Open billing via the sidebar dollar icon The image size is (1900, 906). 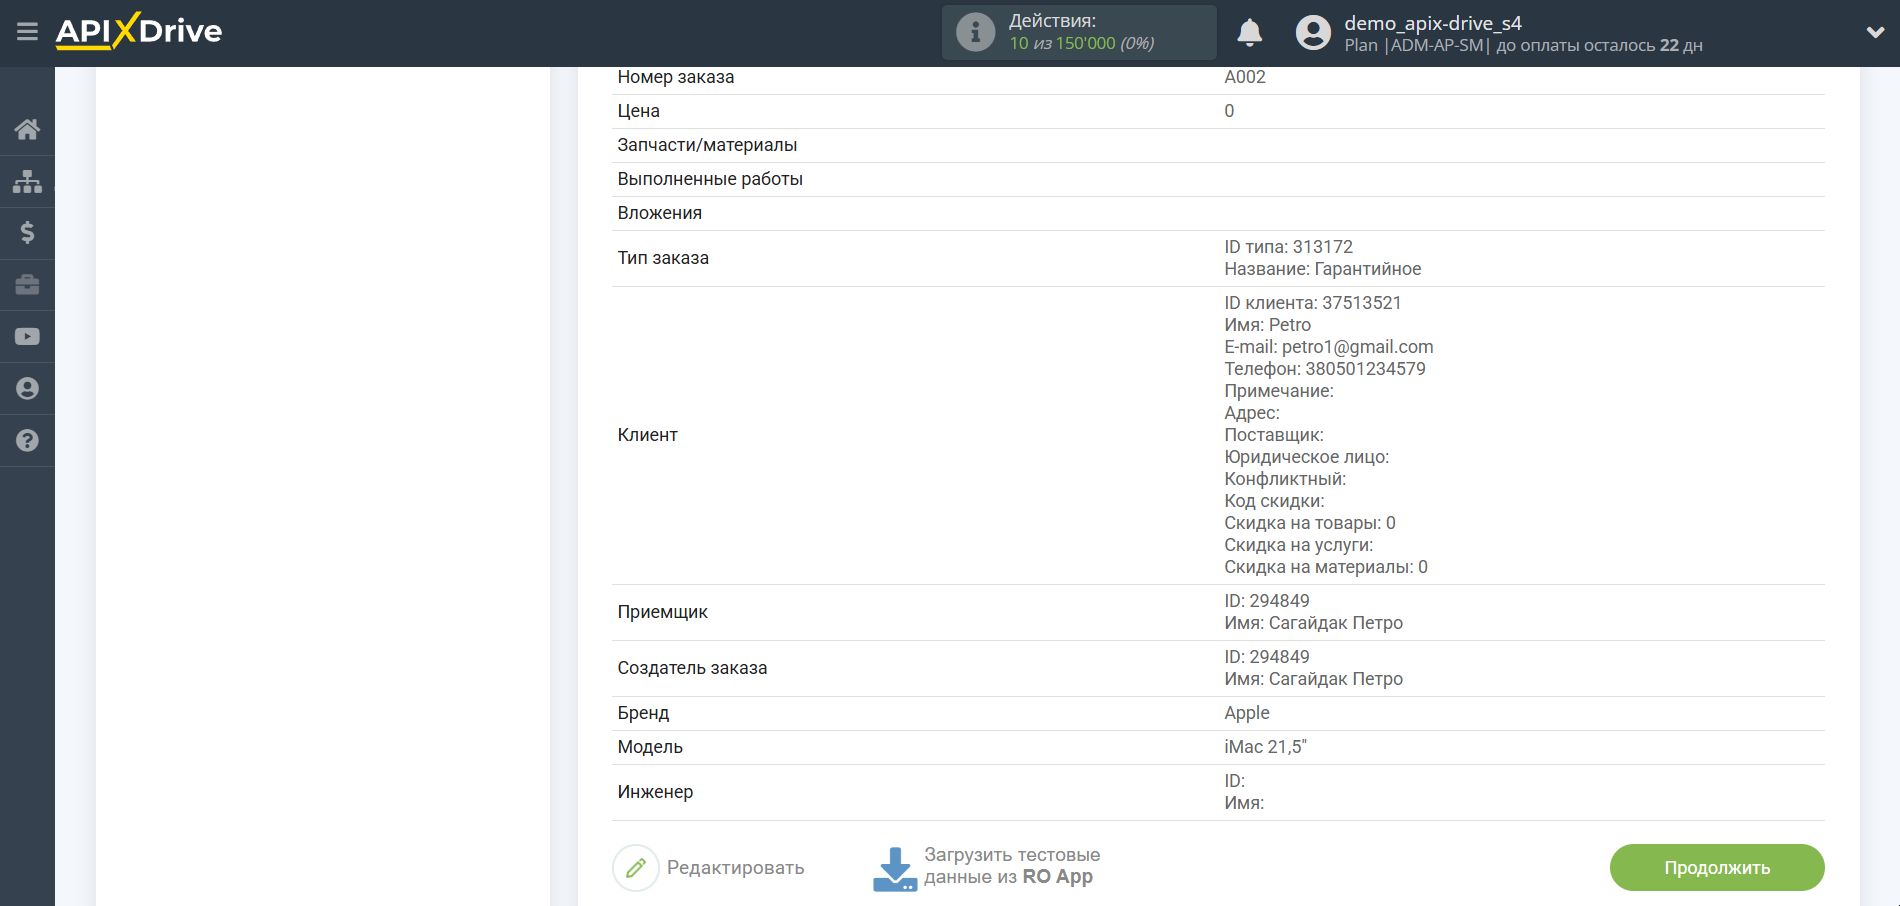(x=27, y=233)
